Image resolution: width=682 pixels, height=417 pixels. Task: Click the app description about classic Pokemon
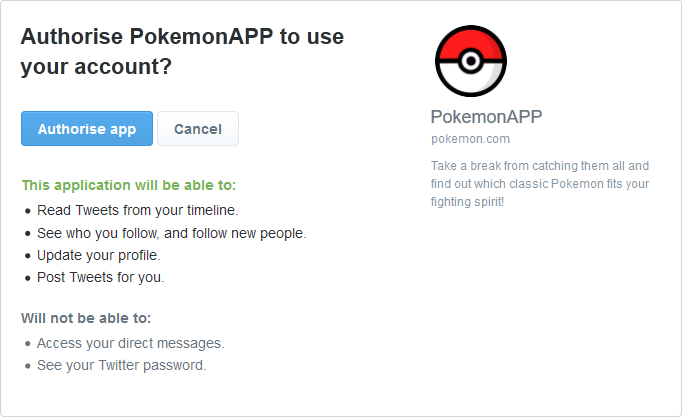tap(540, 183)
